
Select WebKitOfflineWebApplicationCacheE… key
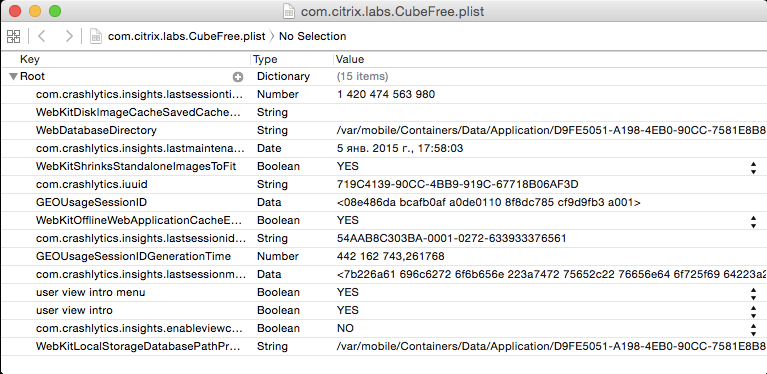(139, 220)
